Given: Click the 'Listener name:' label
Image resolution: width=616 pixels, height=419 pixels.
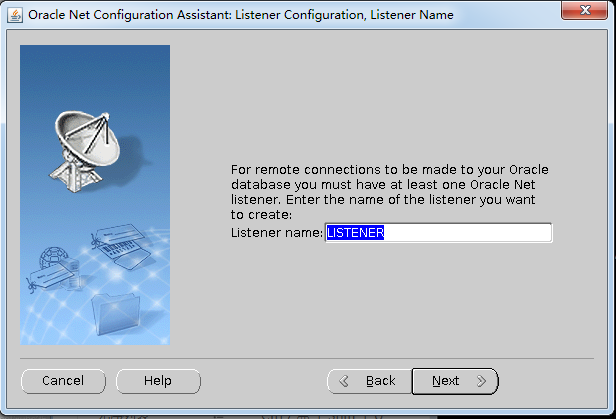Looking at the screenshot, I should coord(277,233).
